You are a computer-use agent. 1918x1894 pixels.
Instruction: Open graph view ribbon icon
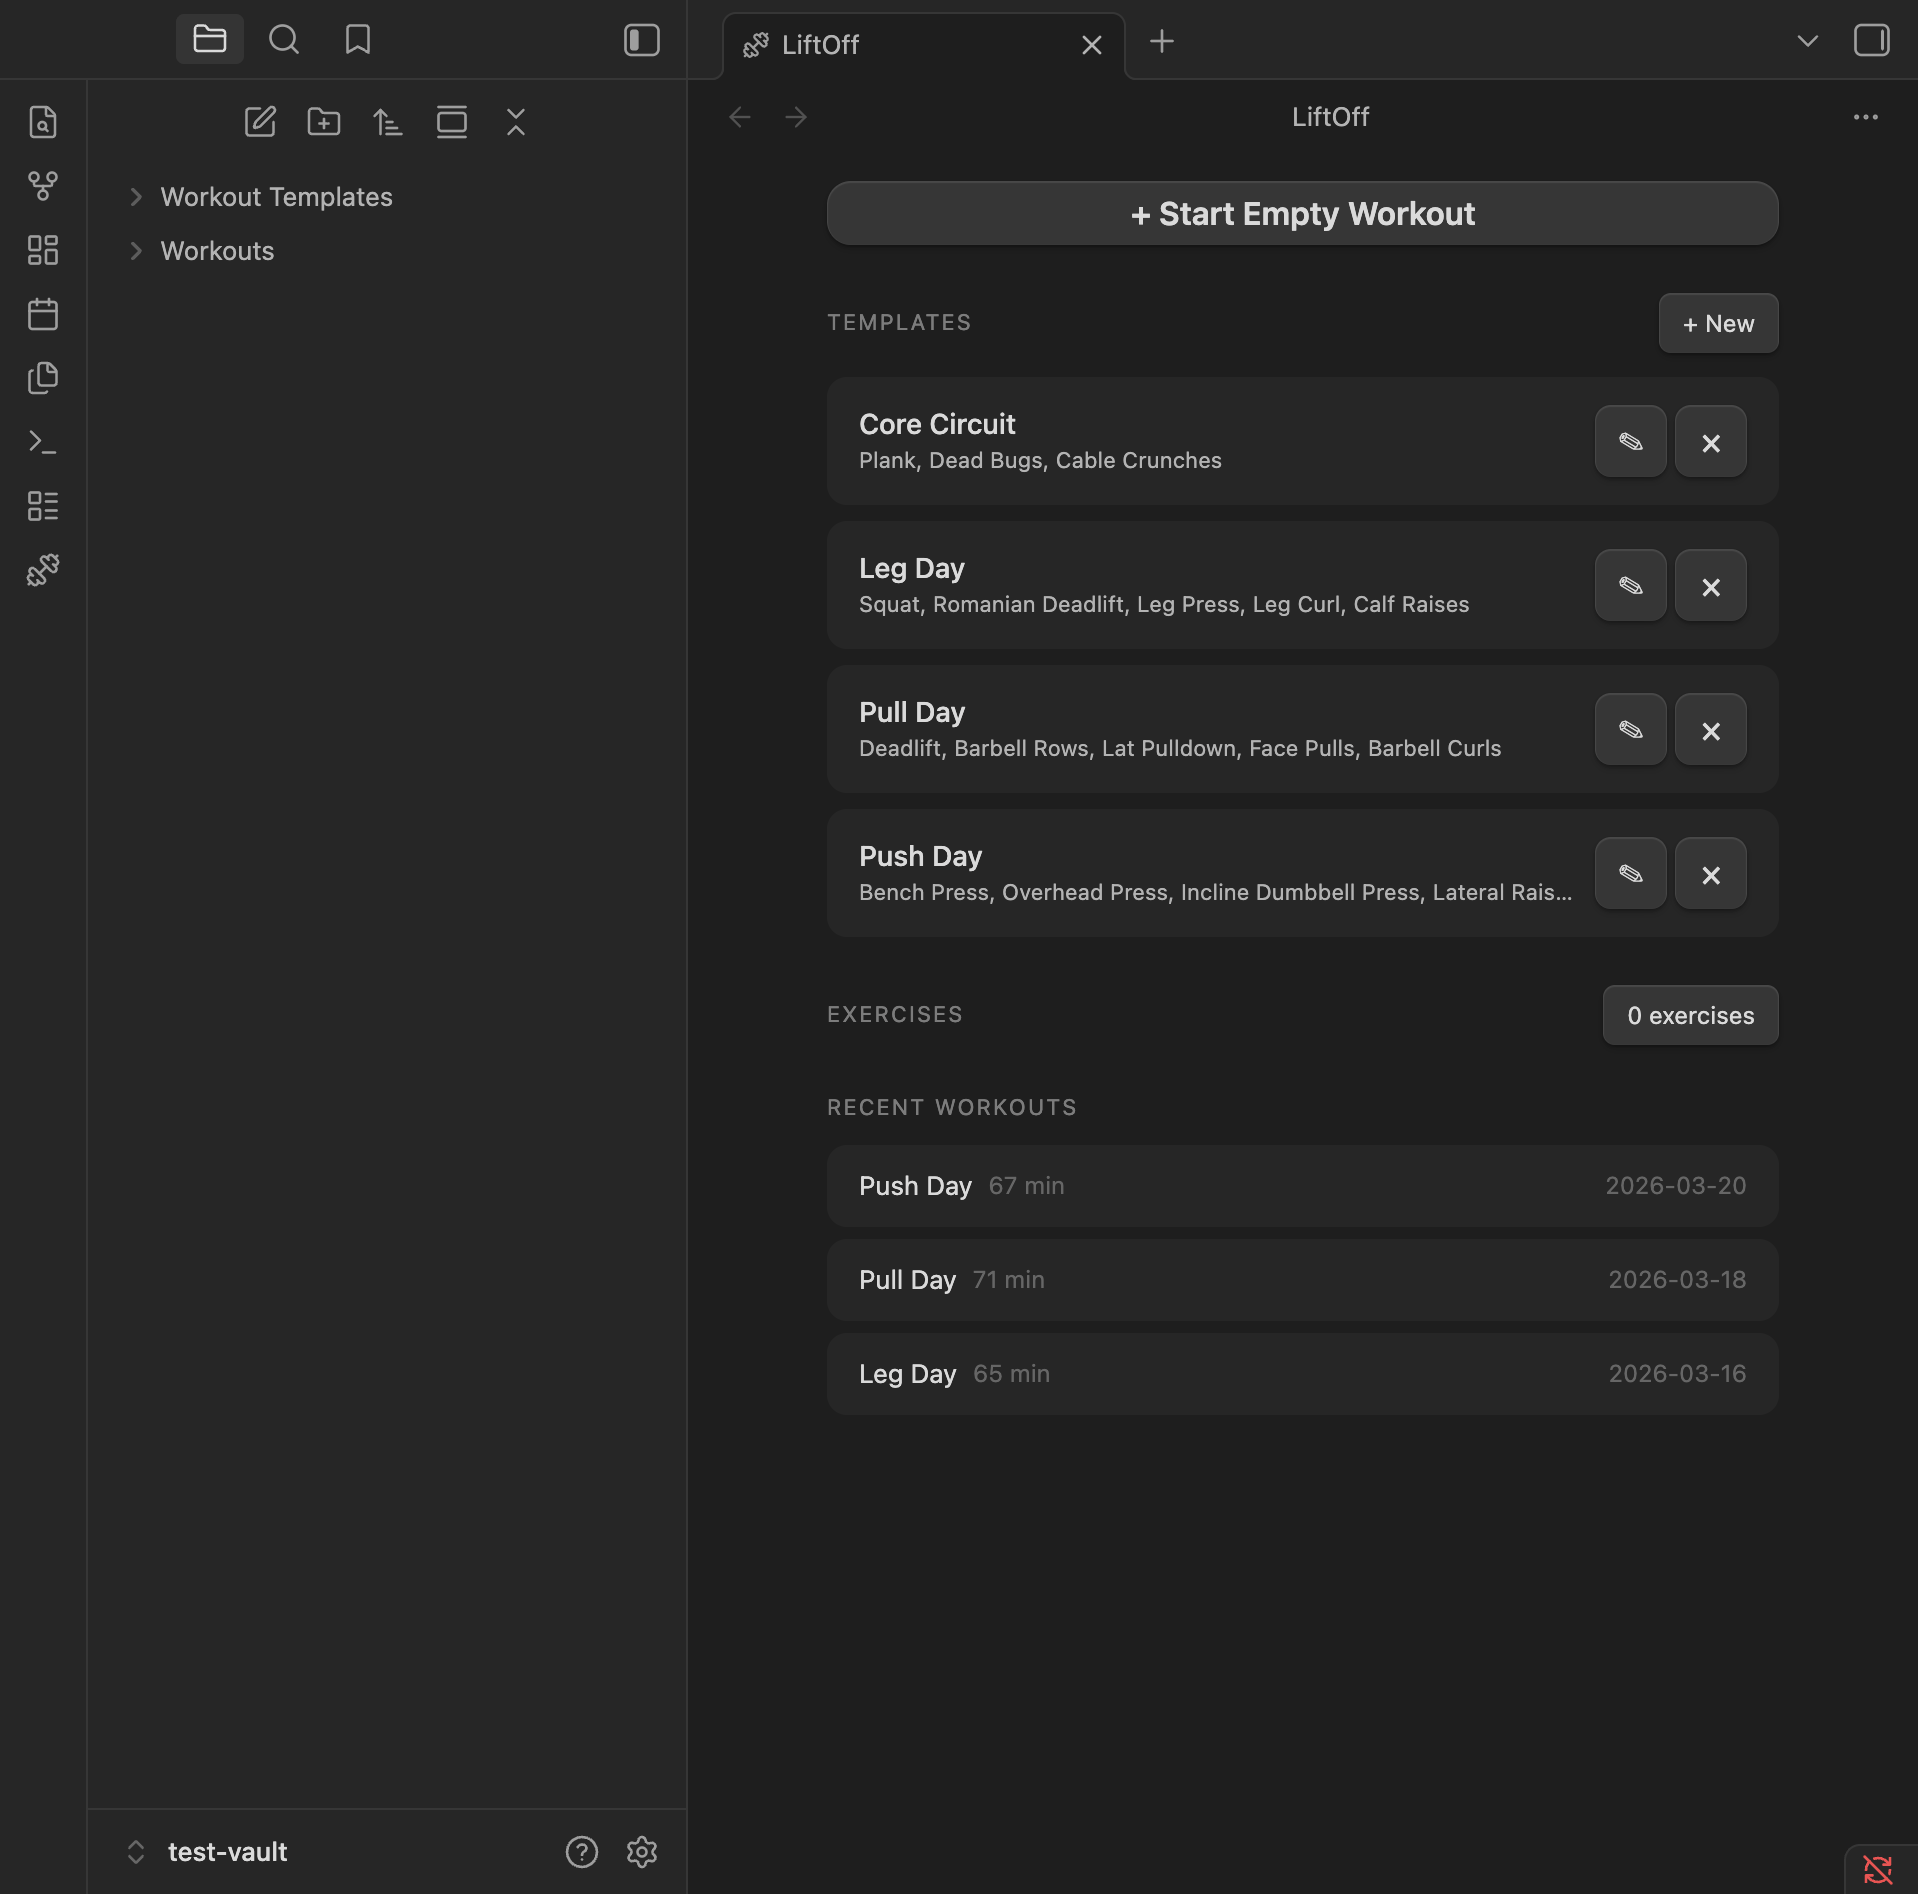click(43, 186)
